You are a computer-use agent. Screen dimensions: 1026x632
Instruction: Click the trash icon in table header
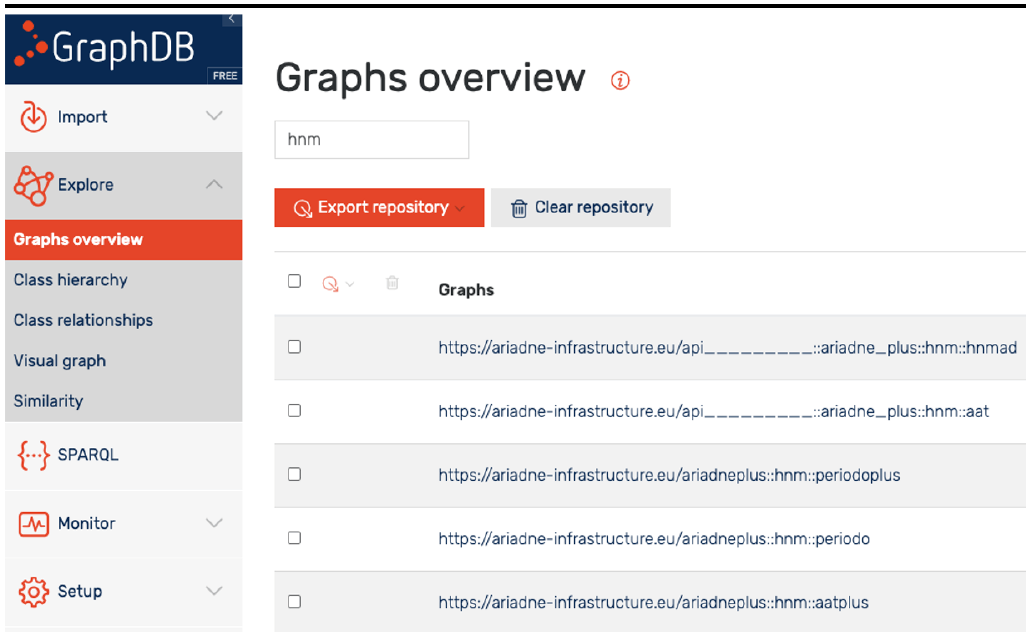(x=392, y=284)
